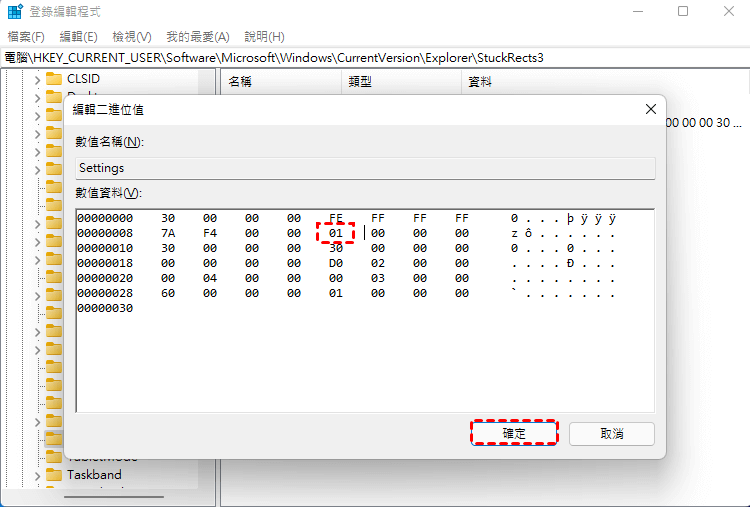
Task: Click the Registry Editor app icon in title bar
Action: point(16,12)
